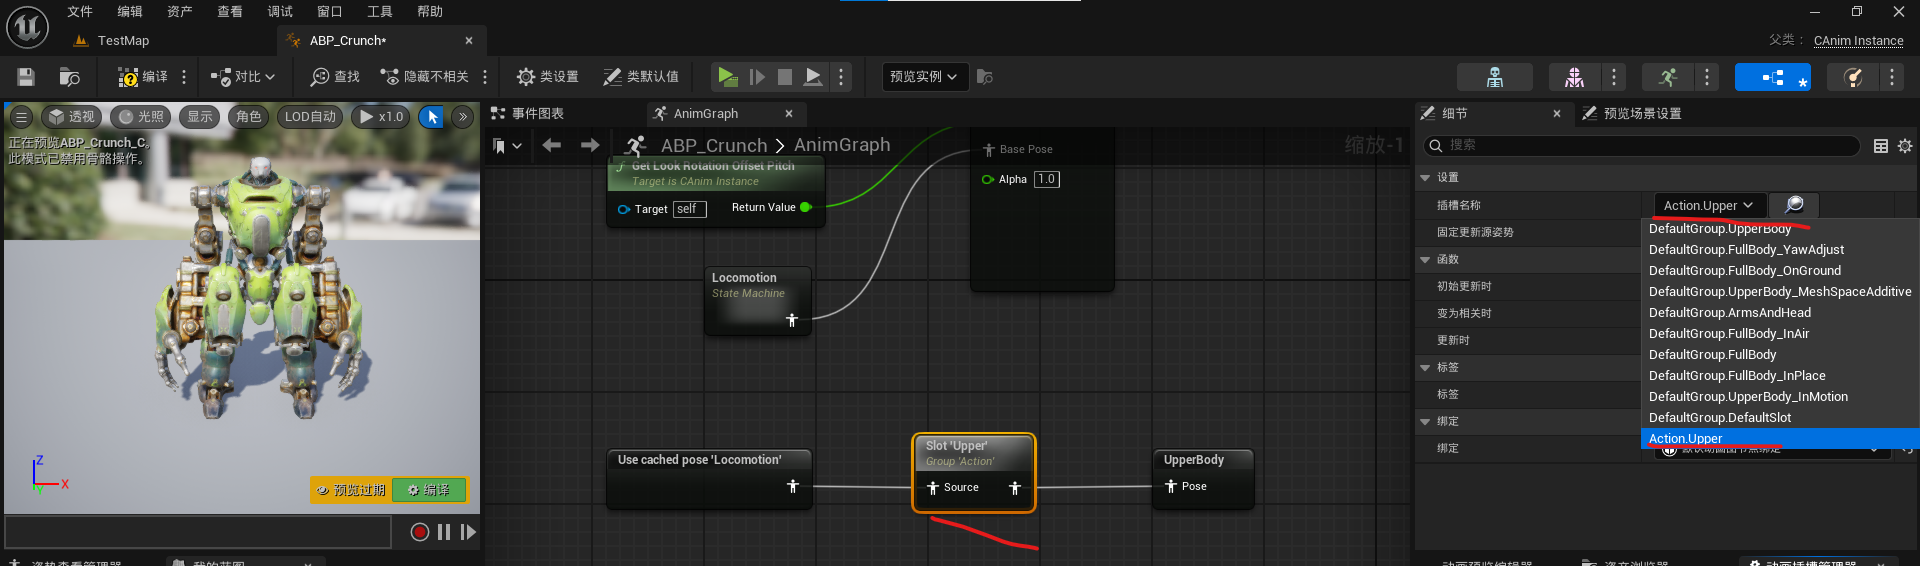Navigate back in graph history
This screenshot has height=566, width=1920.
tap(551, 146)
